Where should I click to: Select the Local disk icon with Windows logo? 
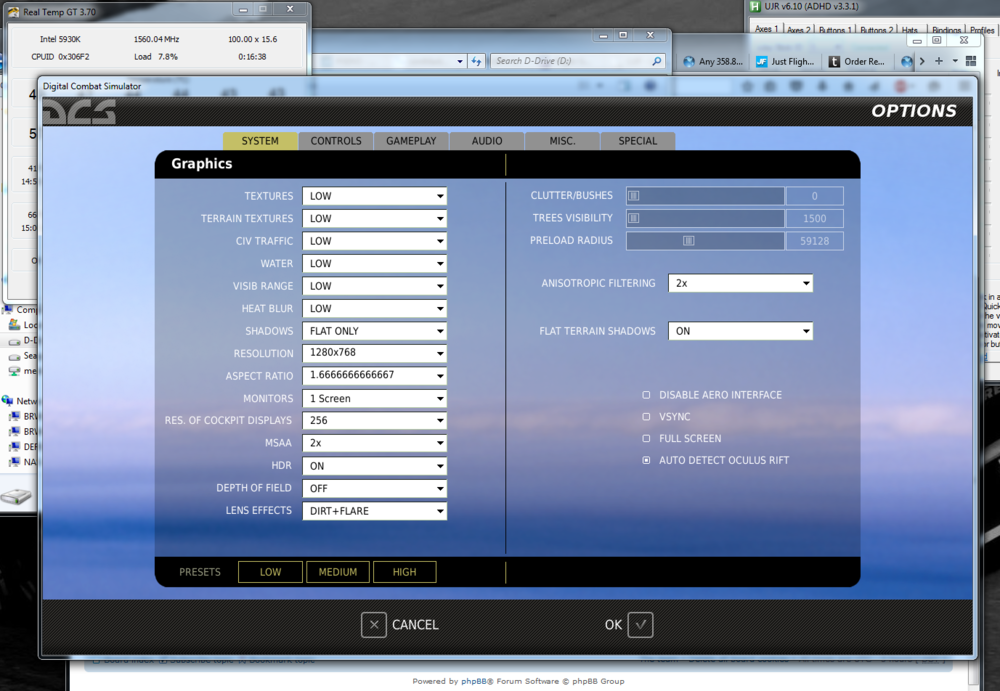tap(14, 325)
